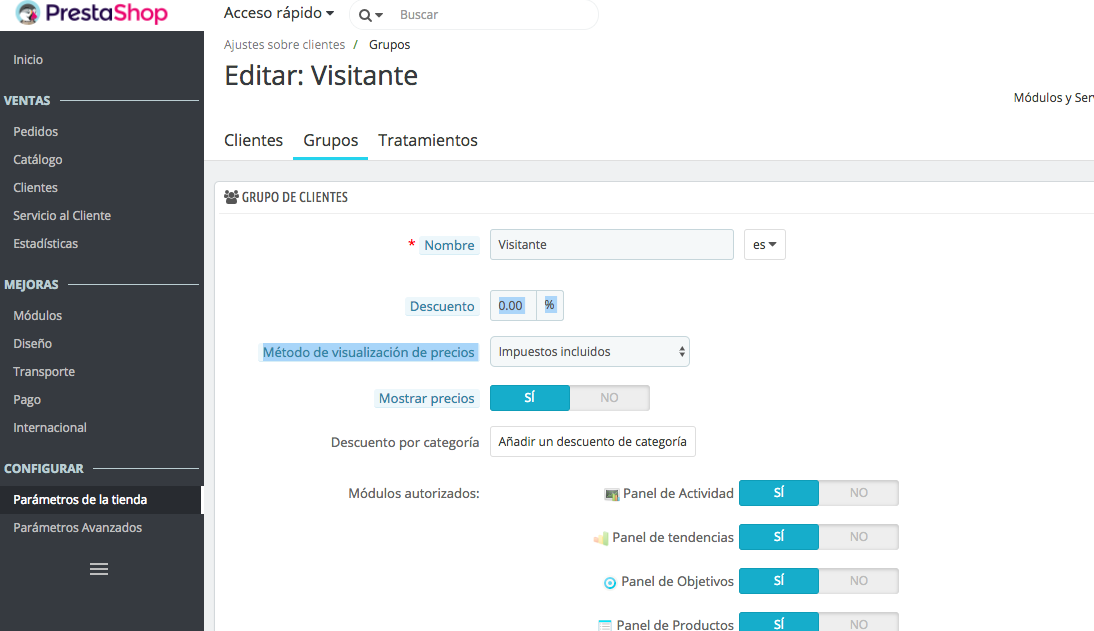Screen dimensions: 1094x631
Task: Click the Descuento field label
Action: 442,306
